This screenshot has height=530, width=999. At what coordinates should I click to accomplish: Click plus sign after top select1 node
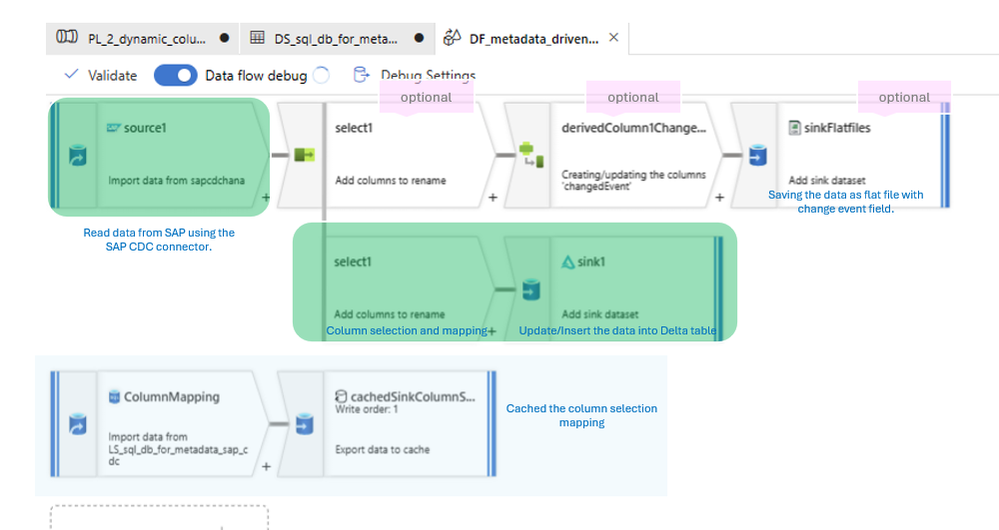tap(492, 197)
